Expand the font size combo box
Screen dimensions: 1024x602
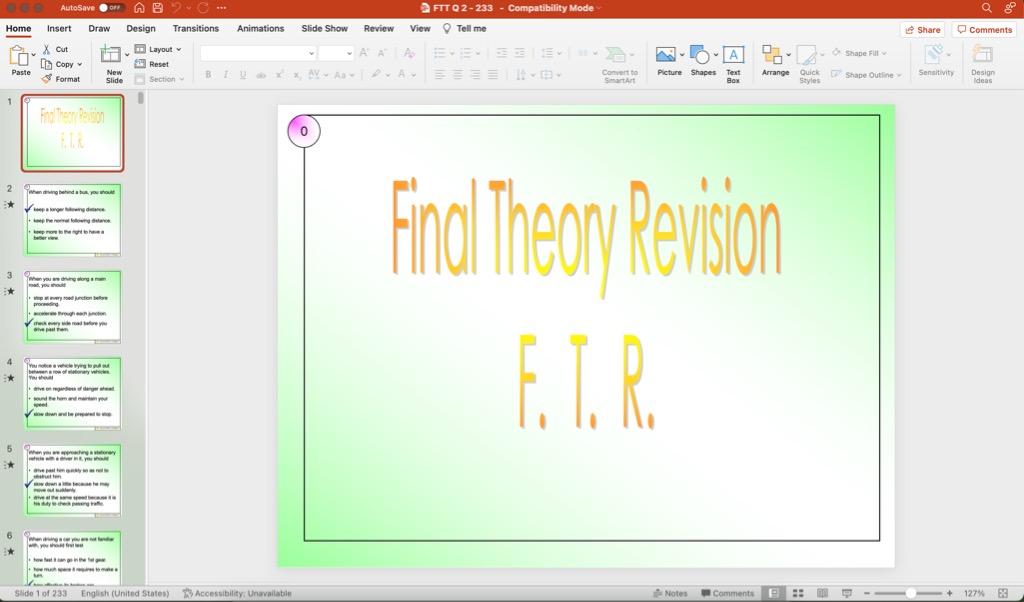pos(349,53)
